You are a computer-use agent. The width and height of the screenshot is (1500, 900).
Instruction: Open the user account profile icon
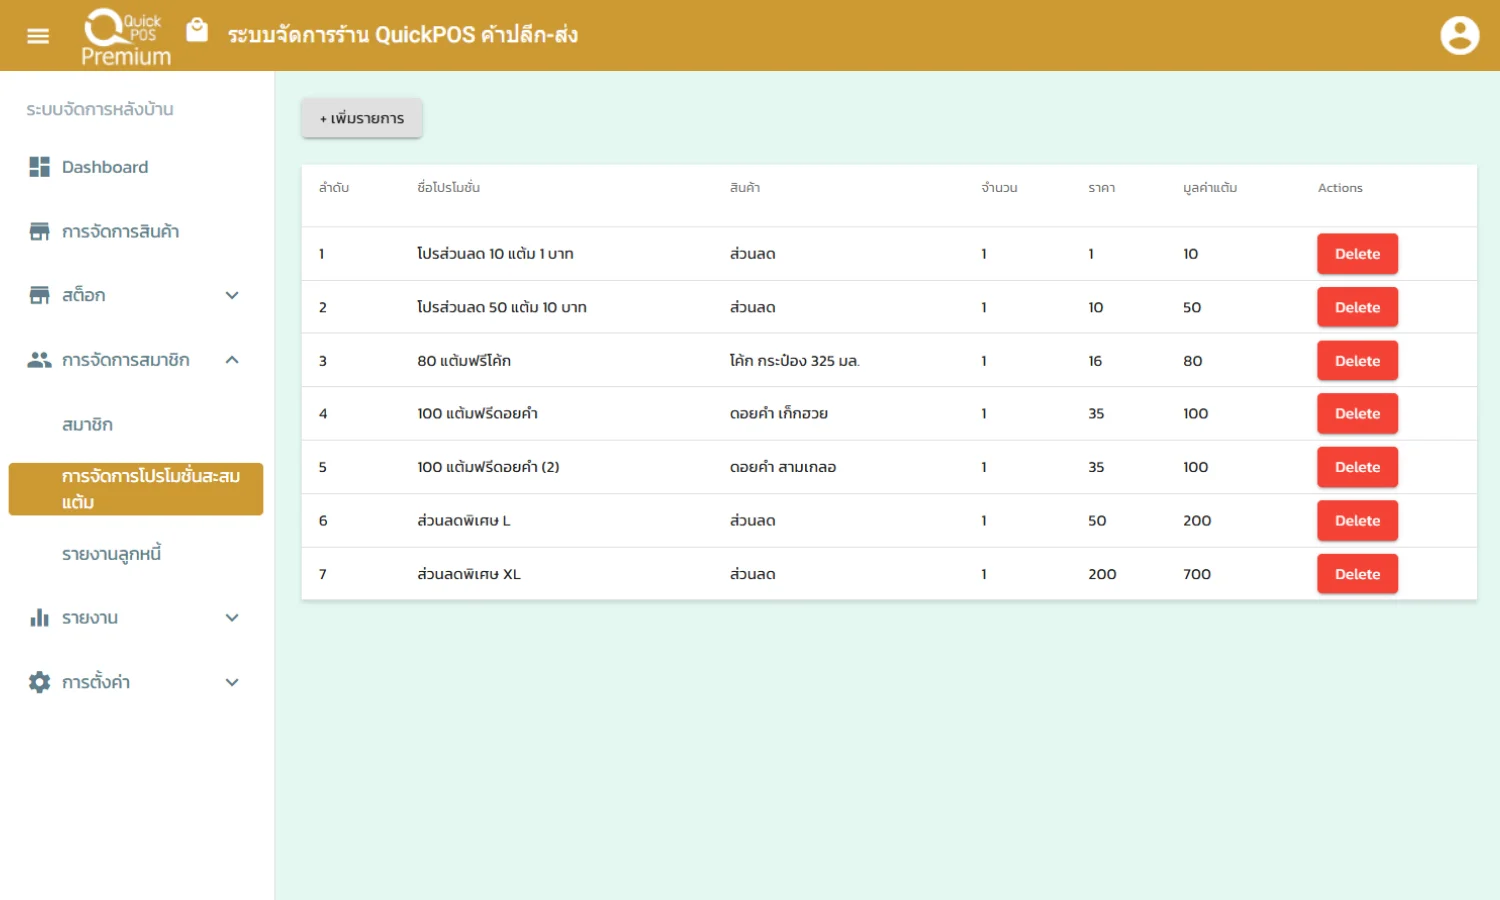(x=1459, y=36)
